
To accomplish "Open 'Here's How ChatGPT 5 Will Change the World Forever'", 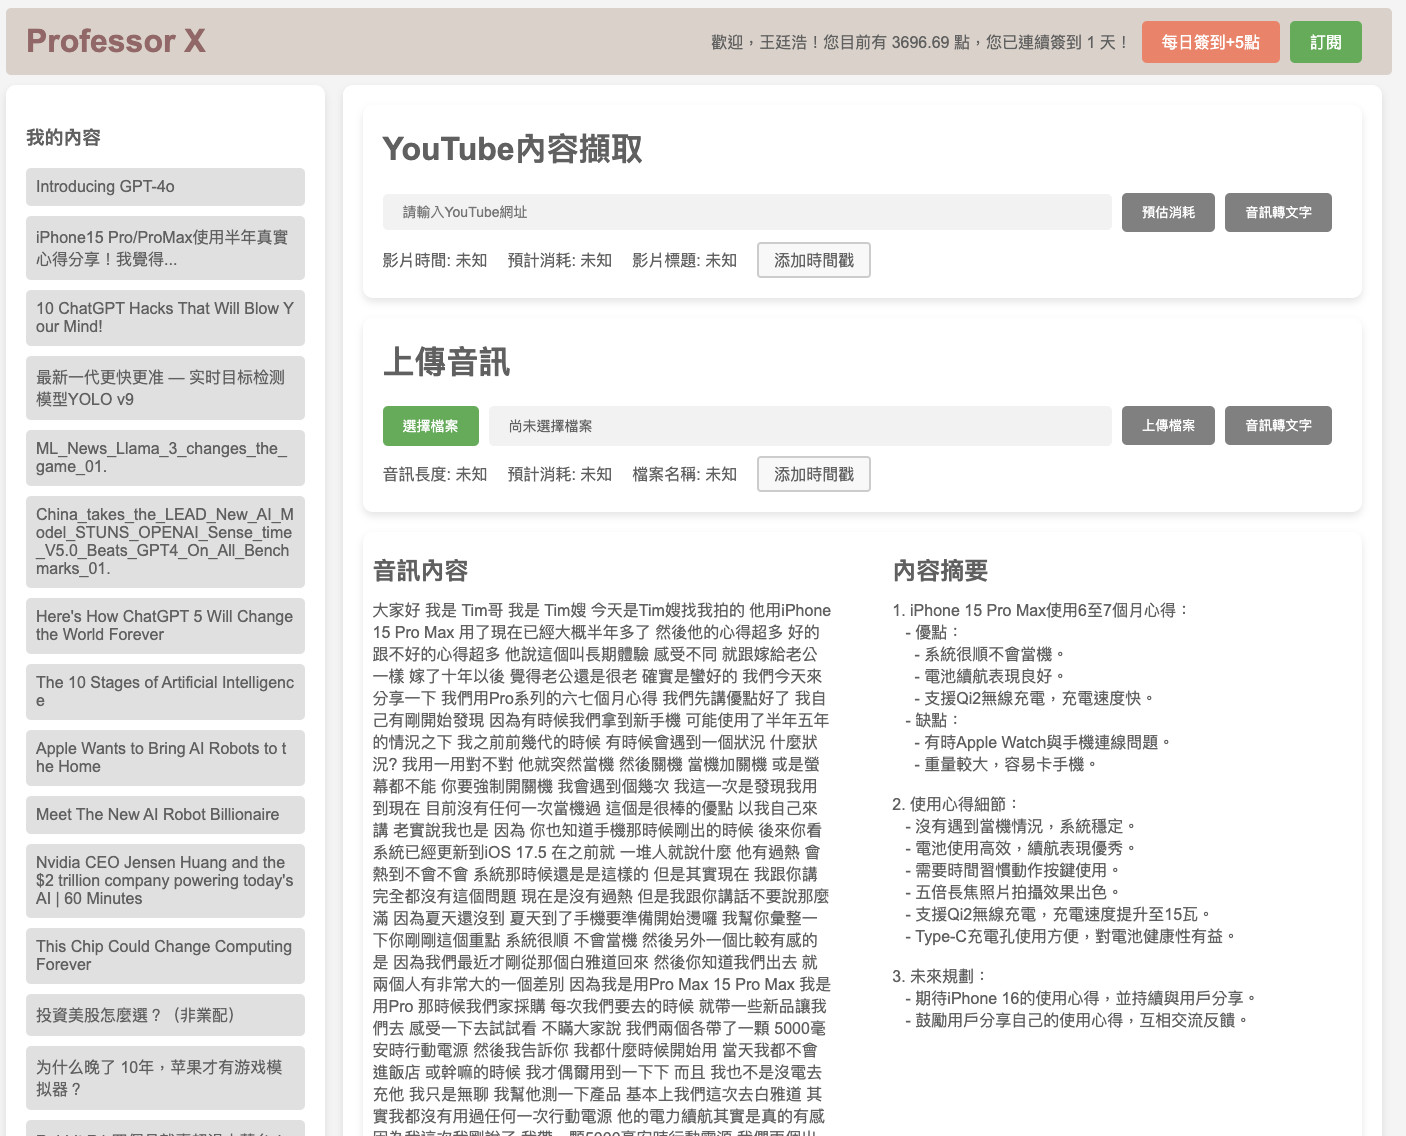I will 165,625.
